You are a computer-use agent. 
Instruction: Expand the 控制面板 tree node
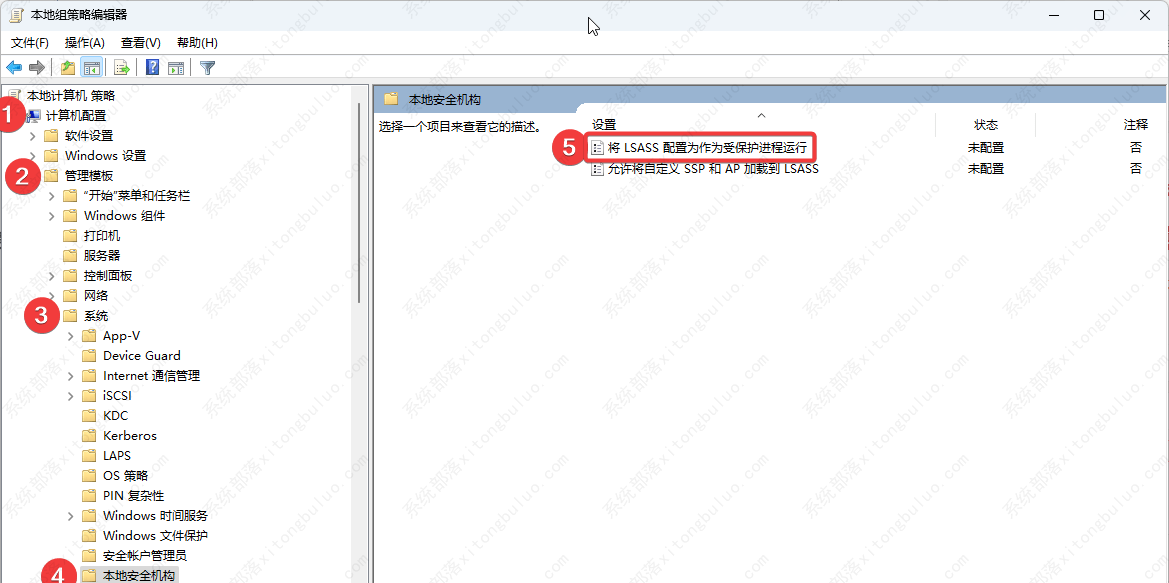point(52,276)
